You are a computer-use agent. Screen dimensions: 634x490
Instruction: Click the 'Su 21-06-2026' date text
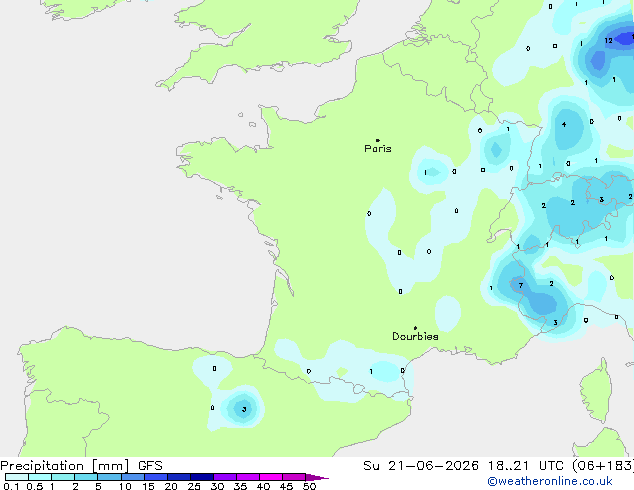[x=421, y=466]
